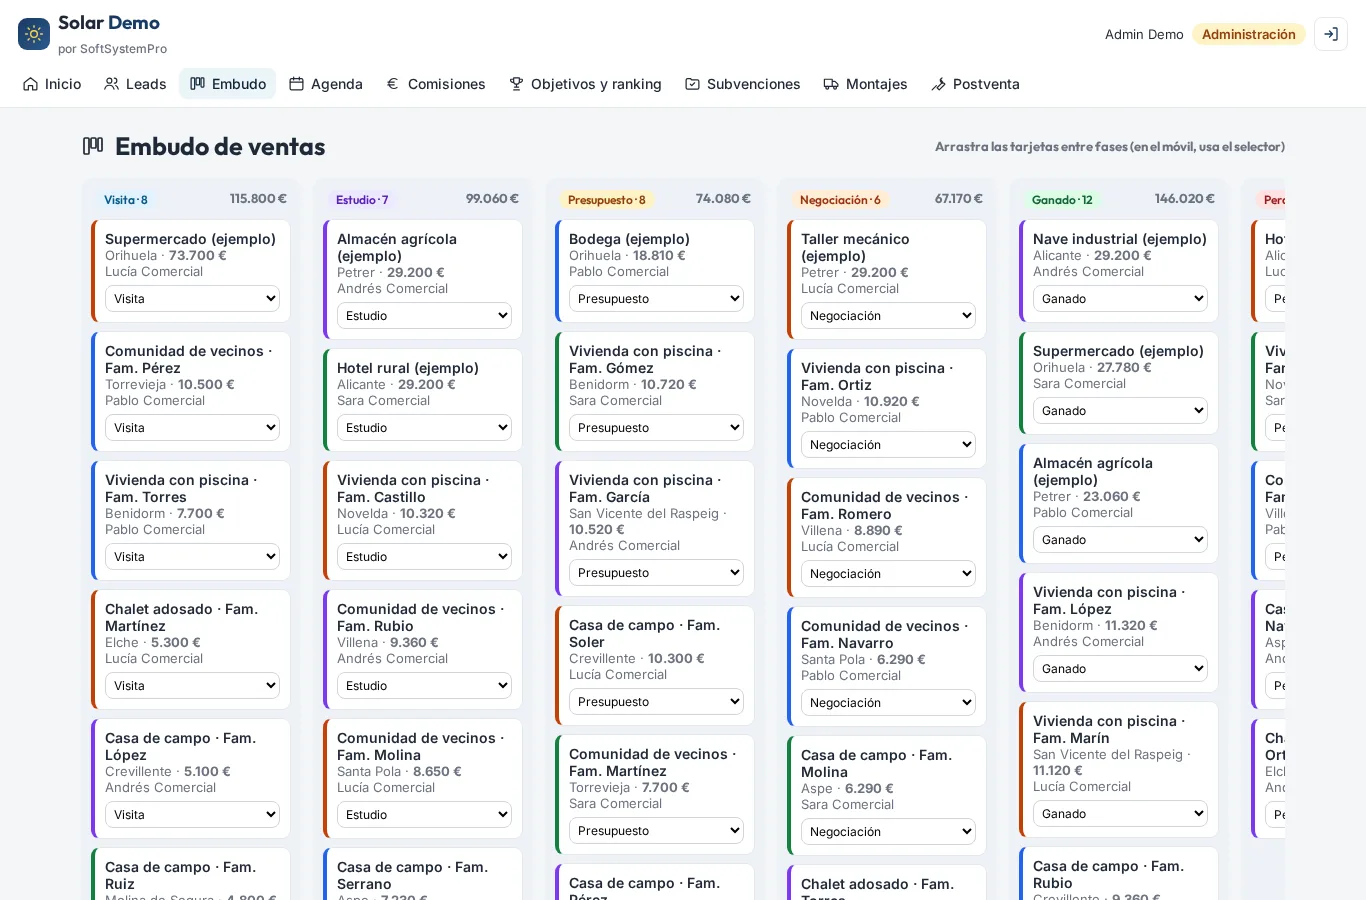Click the Negociación · 6 phase badge
Viewport: 1366px width, 900px height.
(x=840, y=200)
